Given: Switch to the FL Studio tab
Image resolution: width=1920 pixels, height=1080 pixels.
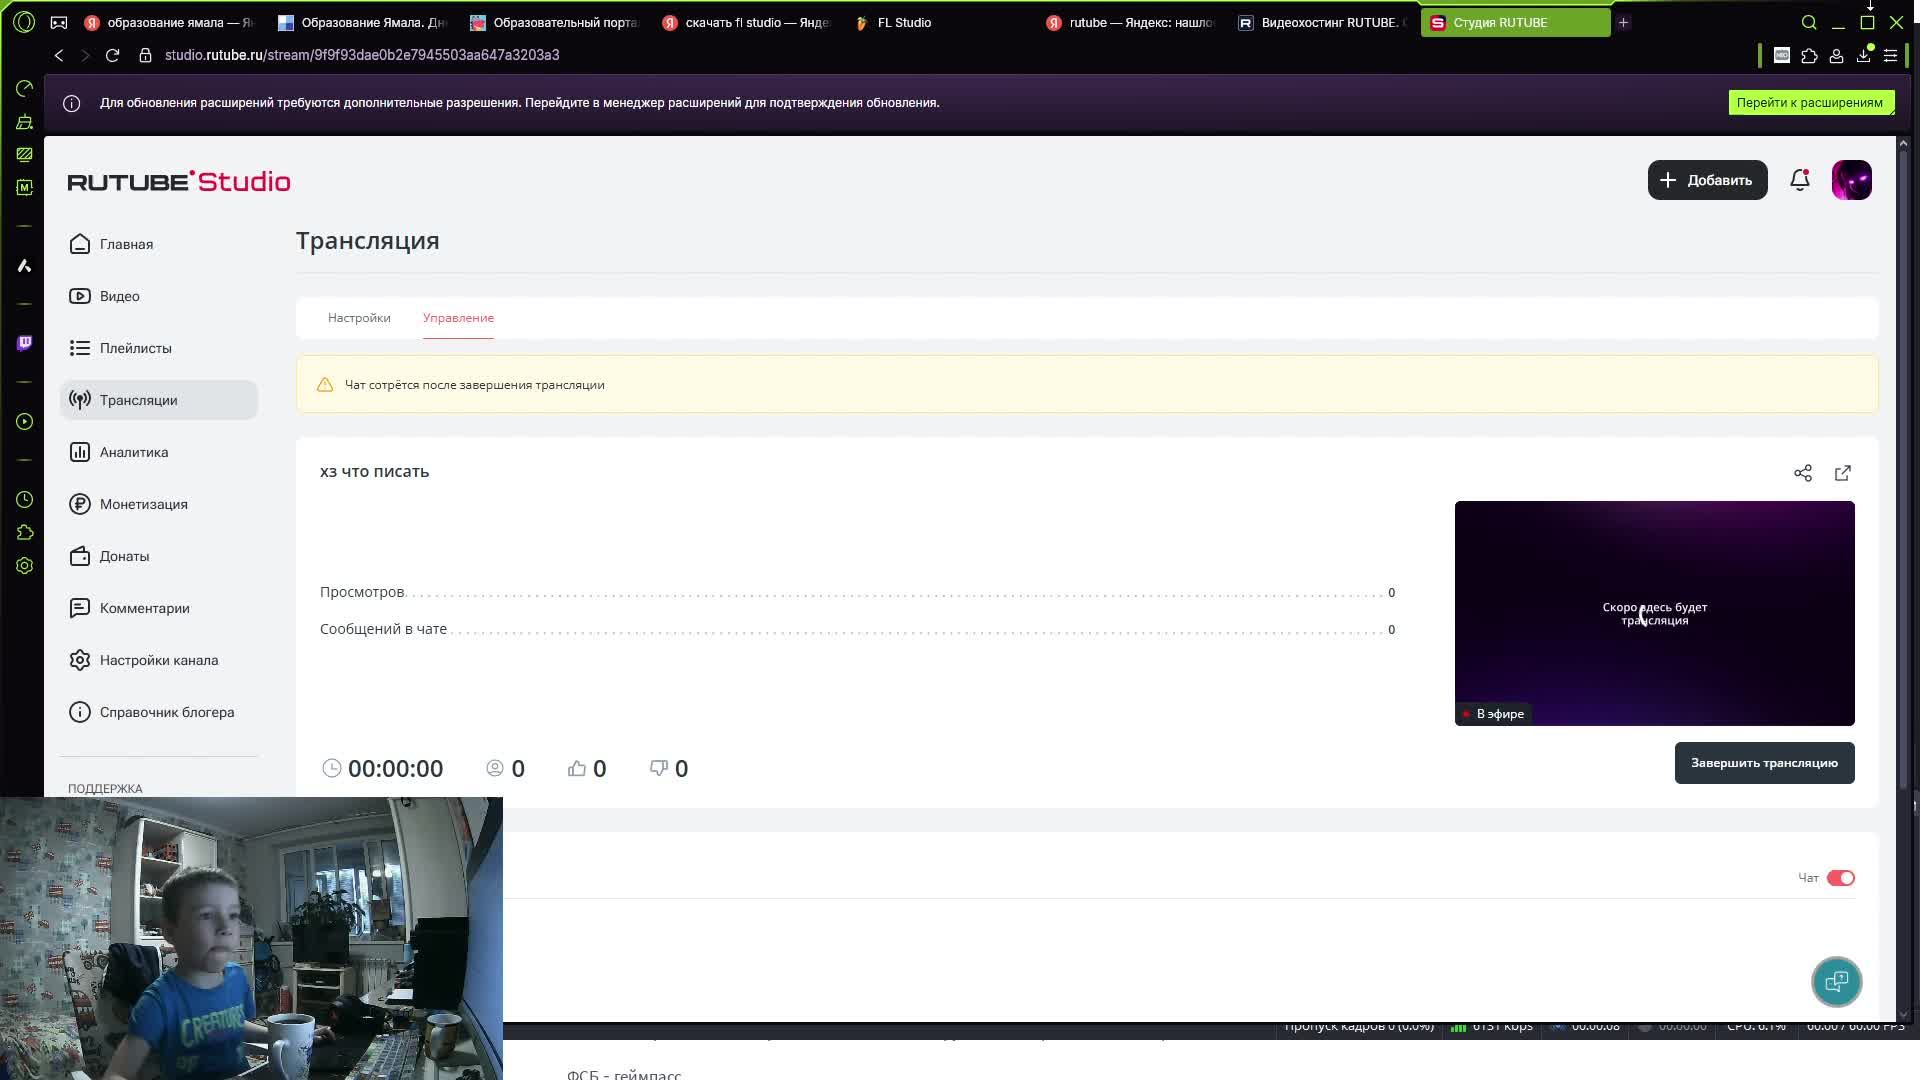Looking at the screenshot, I should tap(940, 22).
